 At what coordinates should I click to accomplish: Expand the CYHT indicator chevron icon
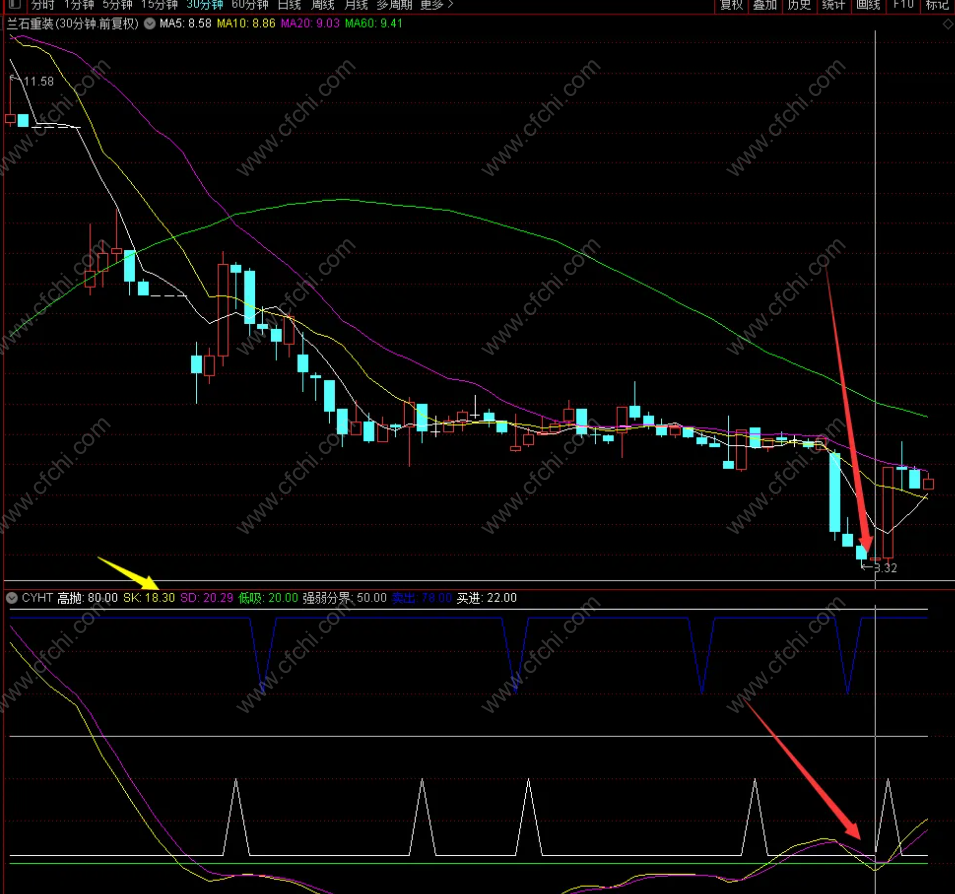click(11, 598)
